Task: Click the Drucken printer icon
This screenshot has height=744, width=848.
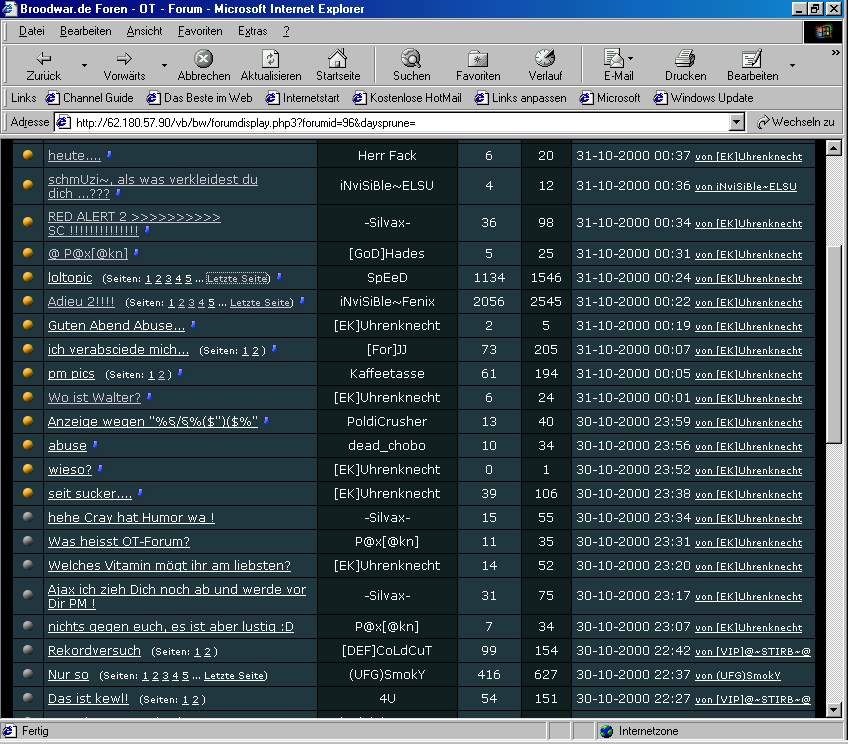Action: pyautogui.click(x=685, y=59)
